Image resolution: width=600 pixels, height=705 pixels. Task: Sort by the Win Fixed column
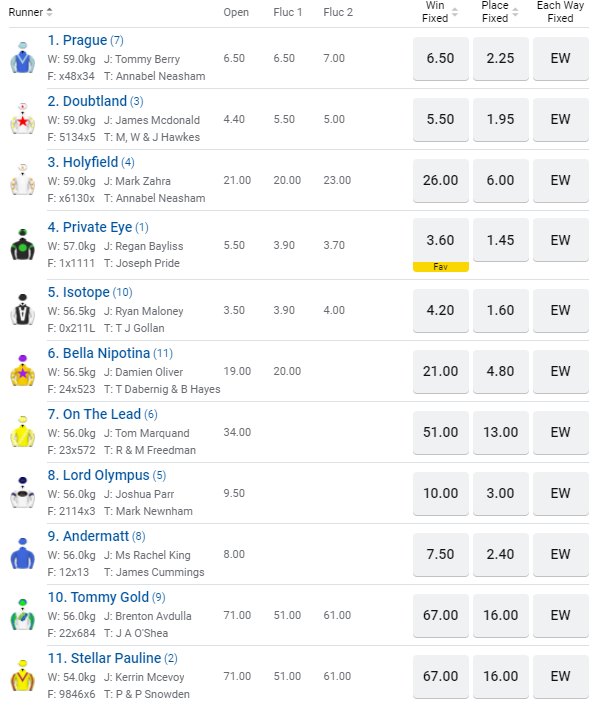click(456, 12)
